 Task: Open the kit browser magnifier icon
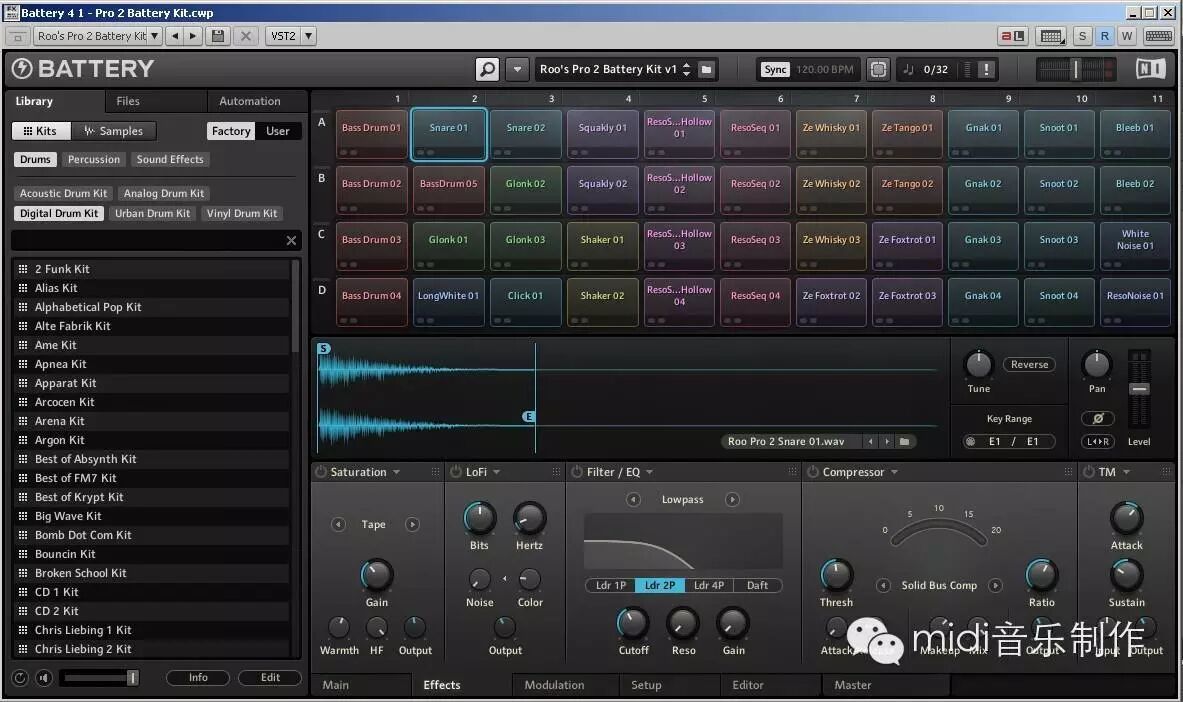tap(487, 69)
